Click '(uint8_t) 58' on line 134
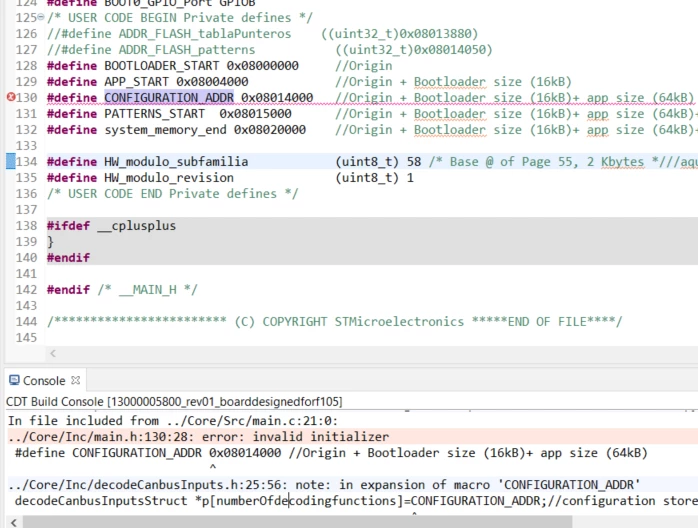 click(x=378, y=162)
